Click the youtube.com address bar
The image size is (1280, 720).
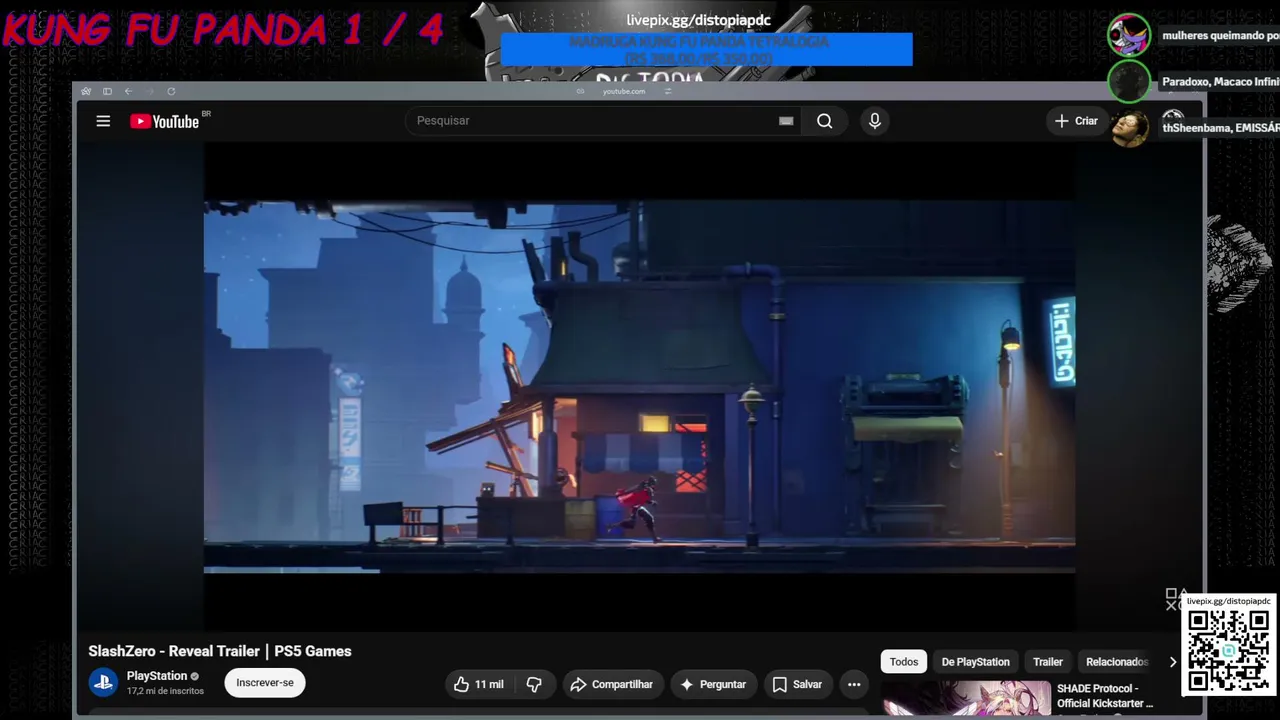[624, 91]
